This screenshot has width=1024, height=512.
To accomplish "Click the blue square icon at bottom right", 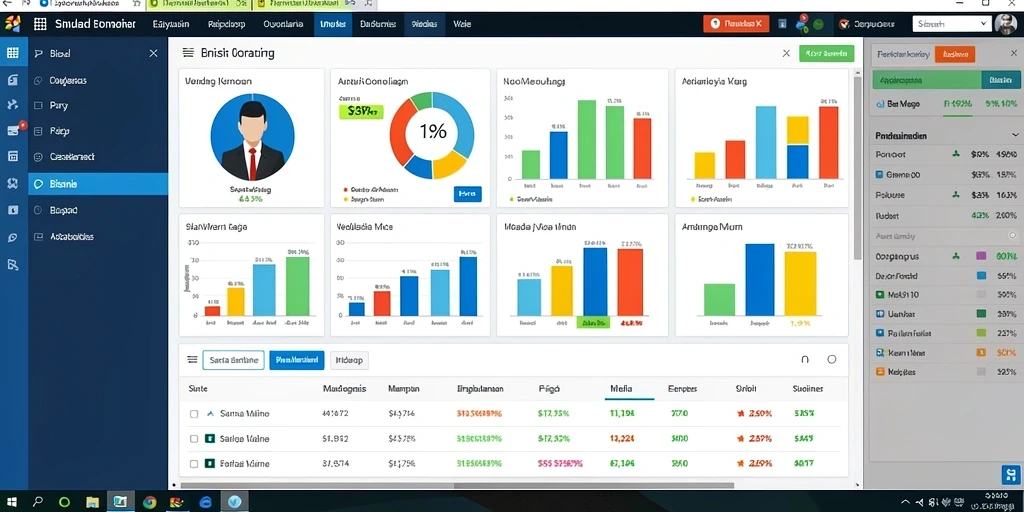I will [1010, 473].
